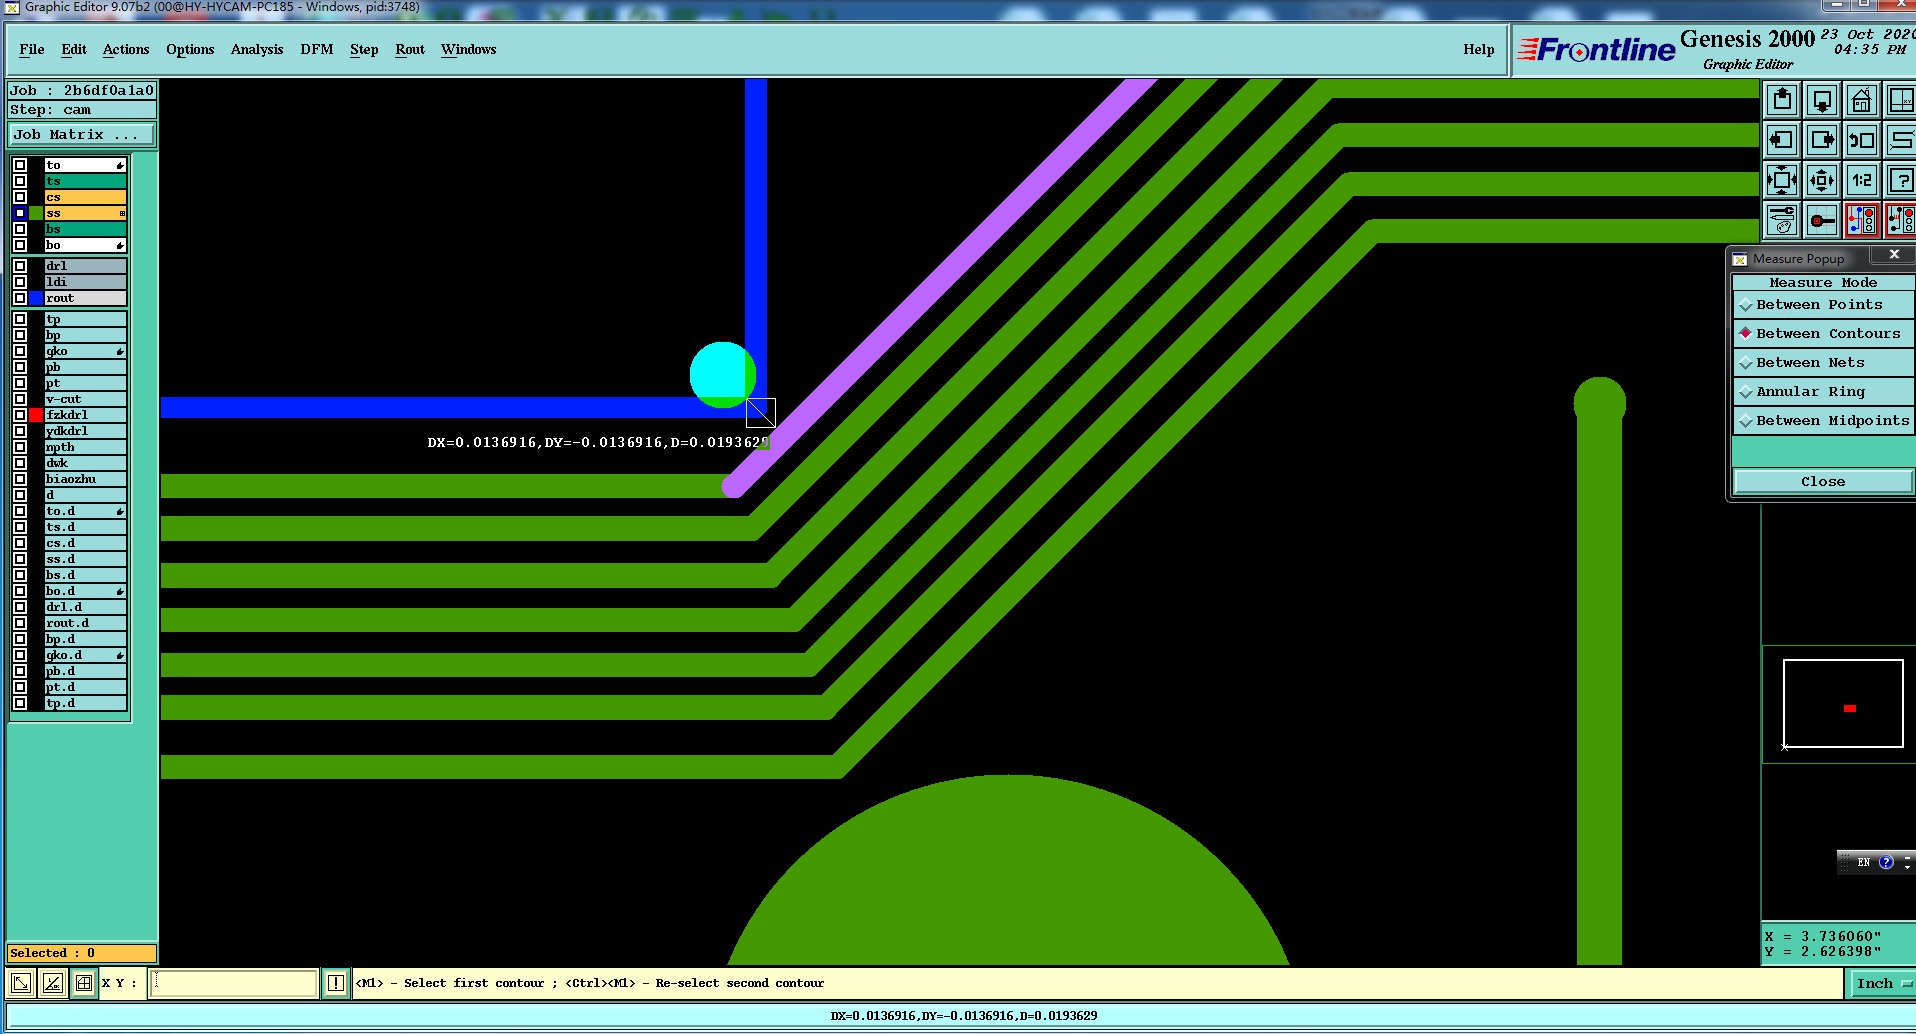The height and width of the screenshot is (1034, 1916).
Task: Select Between Nets measure mode
Action: pos(1822,363)
